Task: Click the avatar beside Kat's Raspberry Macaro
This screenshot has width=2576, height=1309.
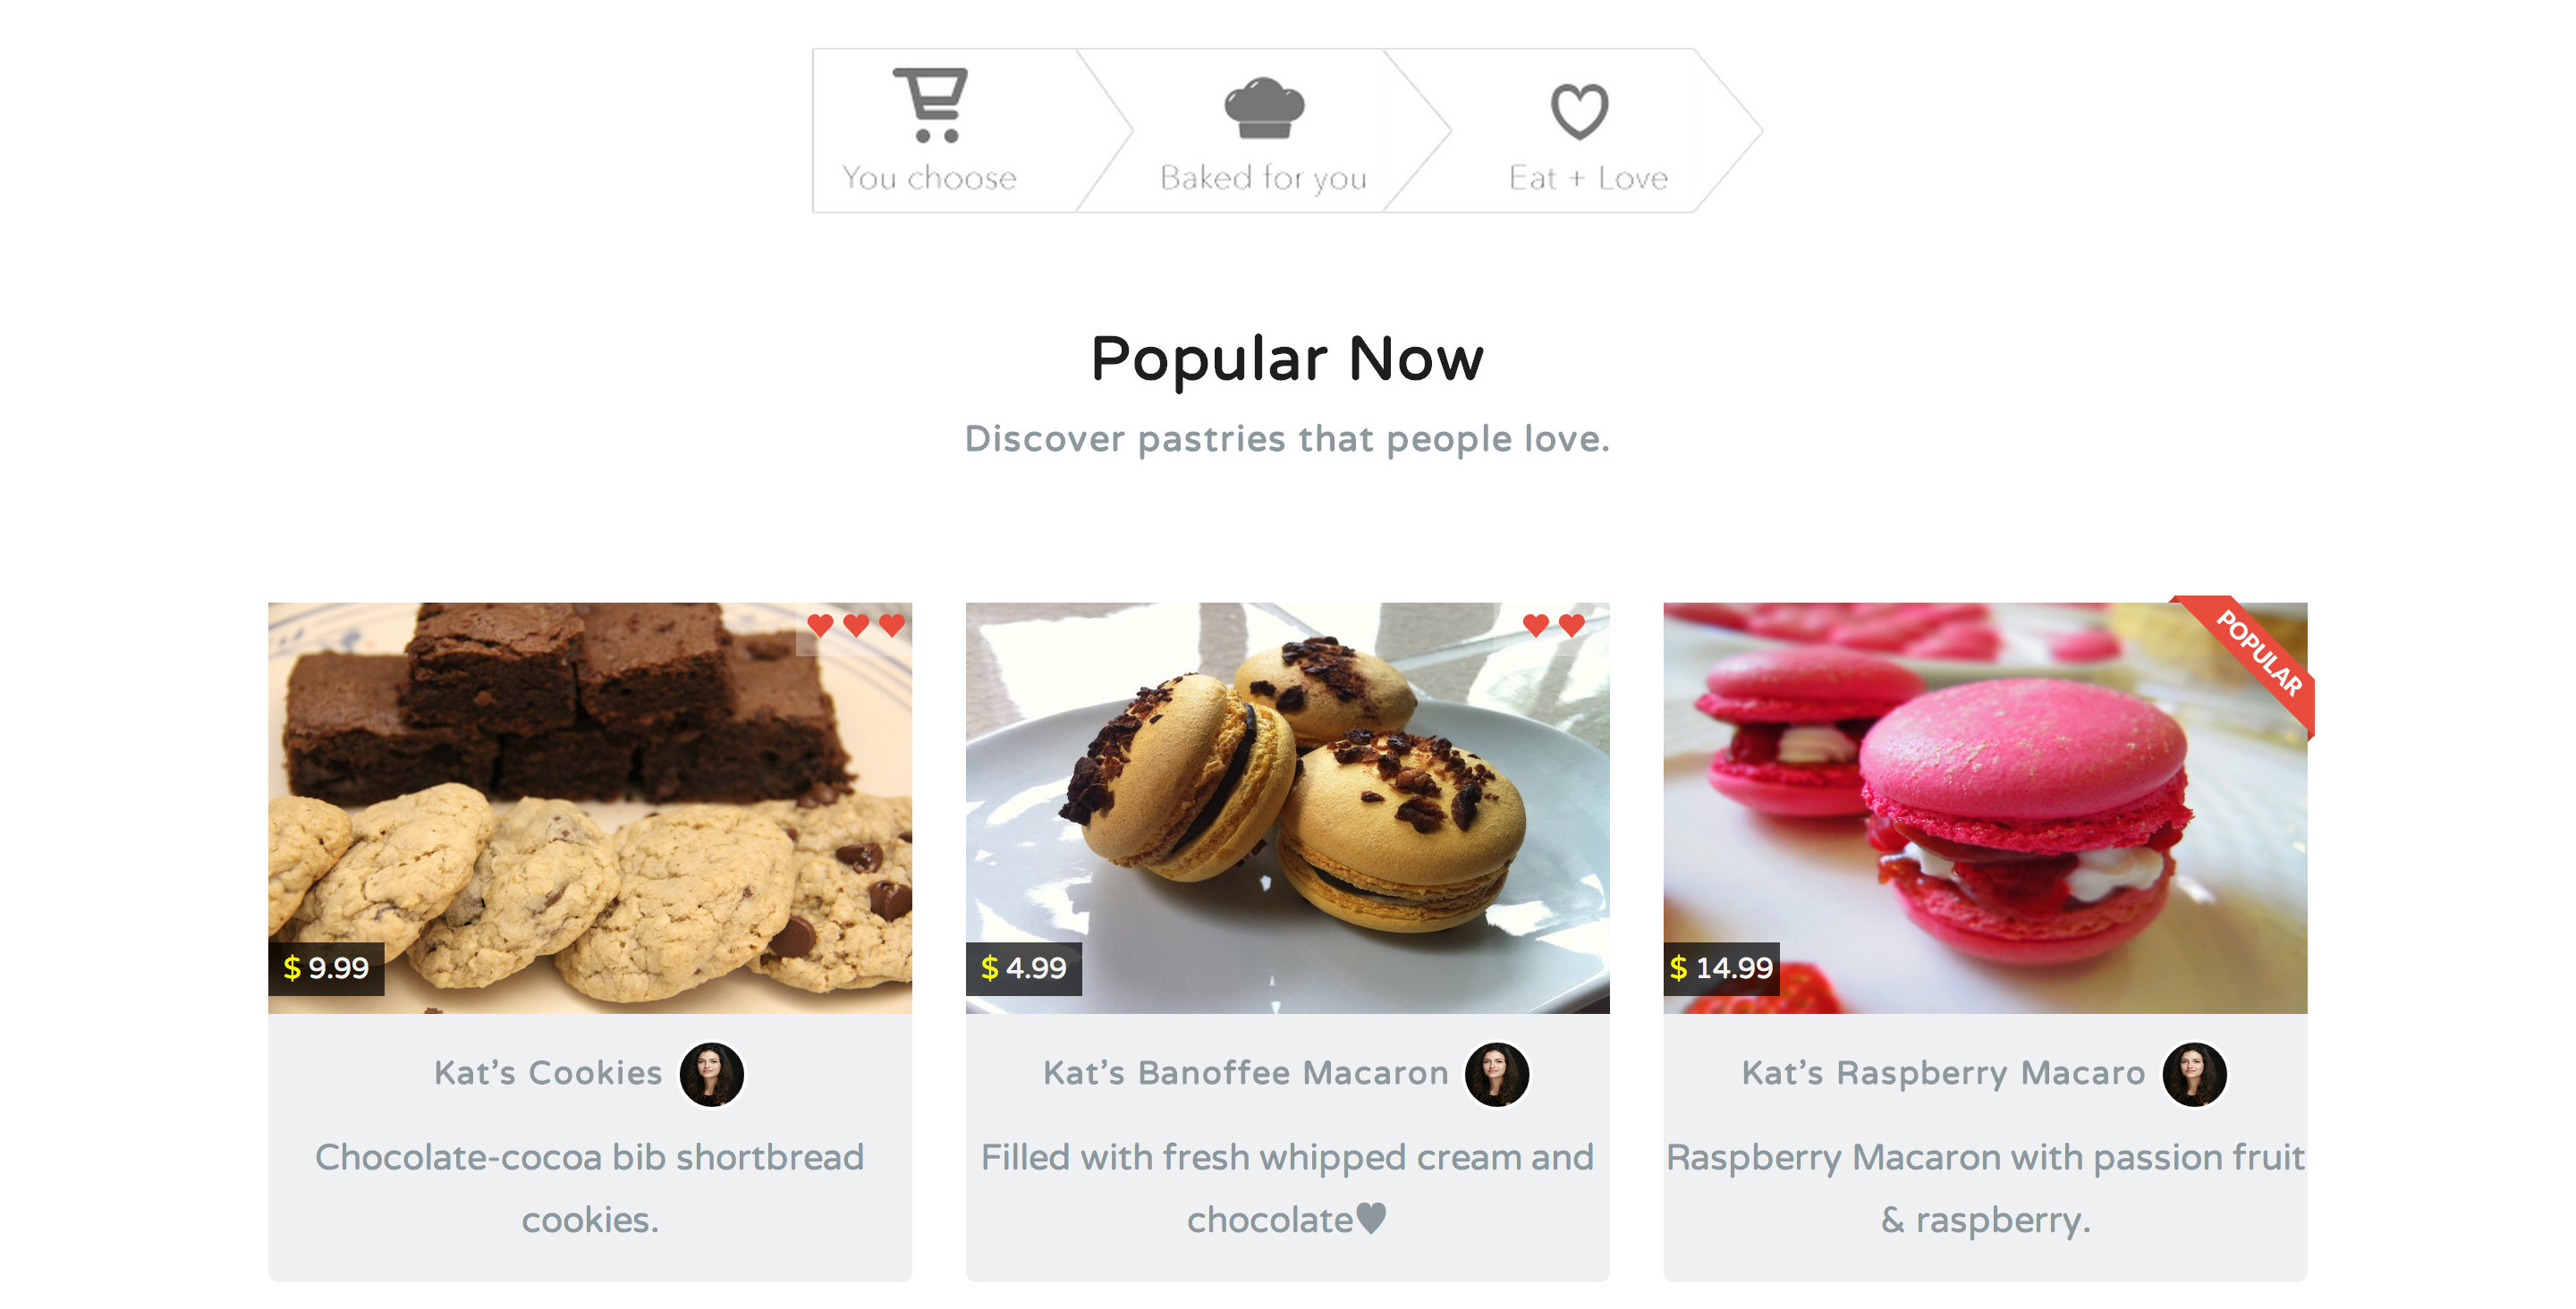Action: point(2194,1074)
